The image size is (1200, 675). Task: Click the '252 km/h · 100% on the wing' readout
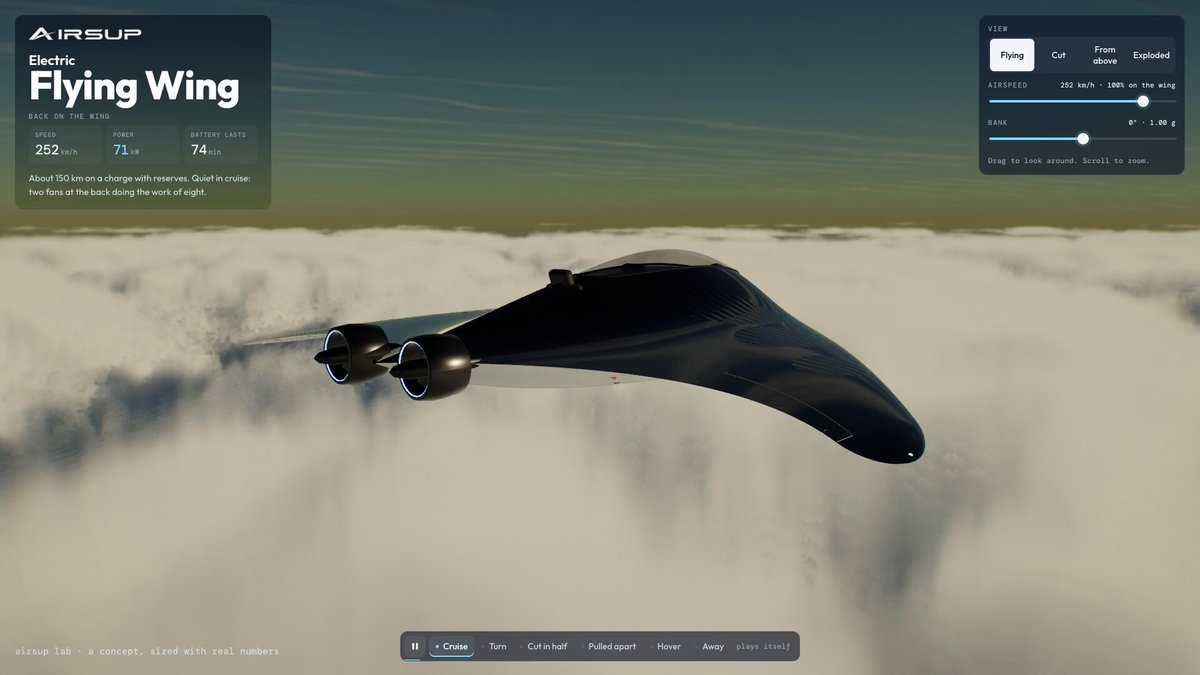(1117, 85)
